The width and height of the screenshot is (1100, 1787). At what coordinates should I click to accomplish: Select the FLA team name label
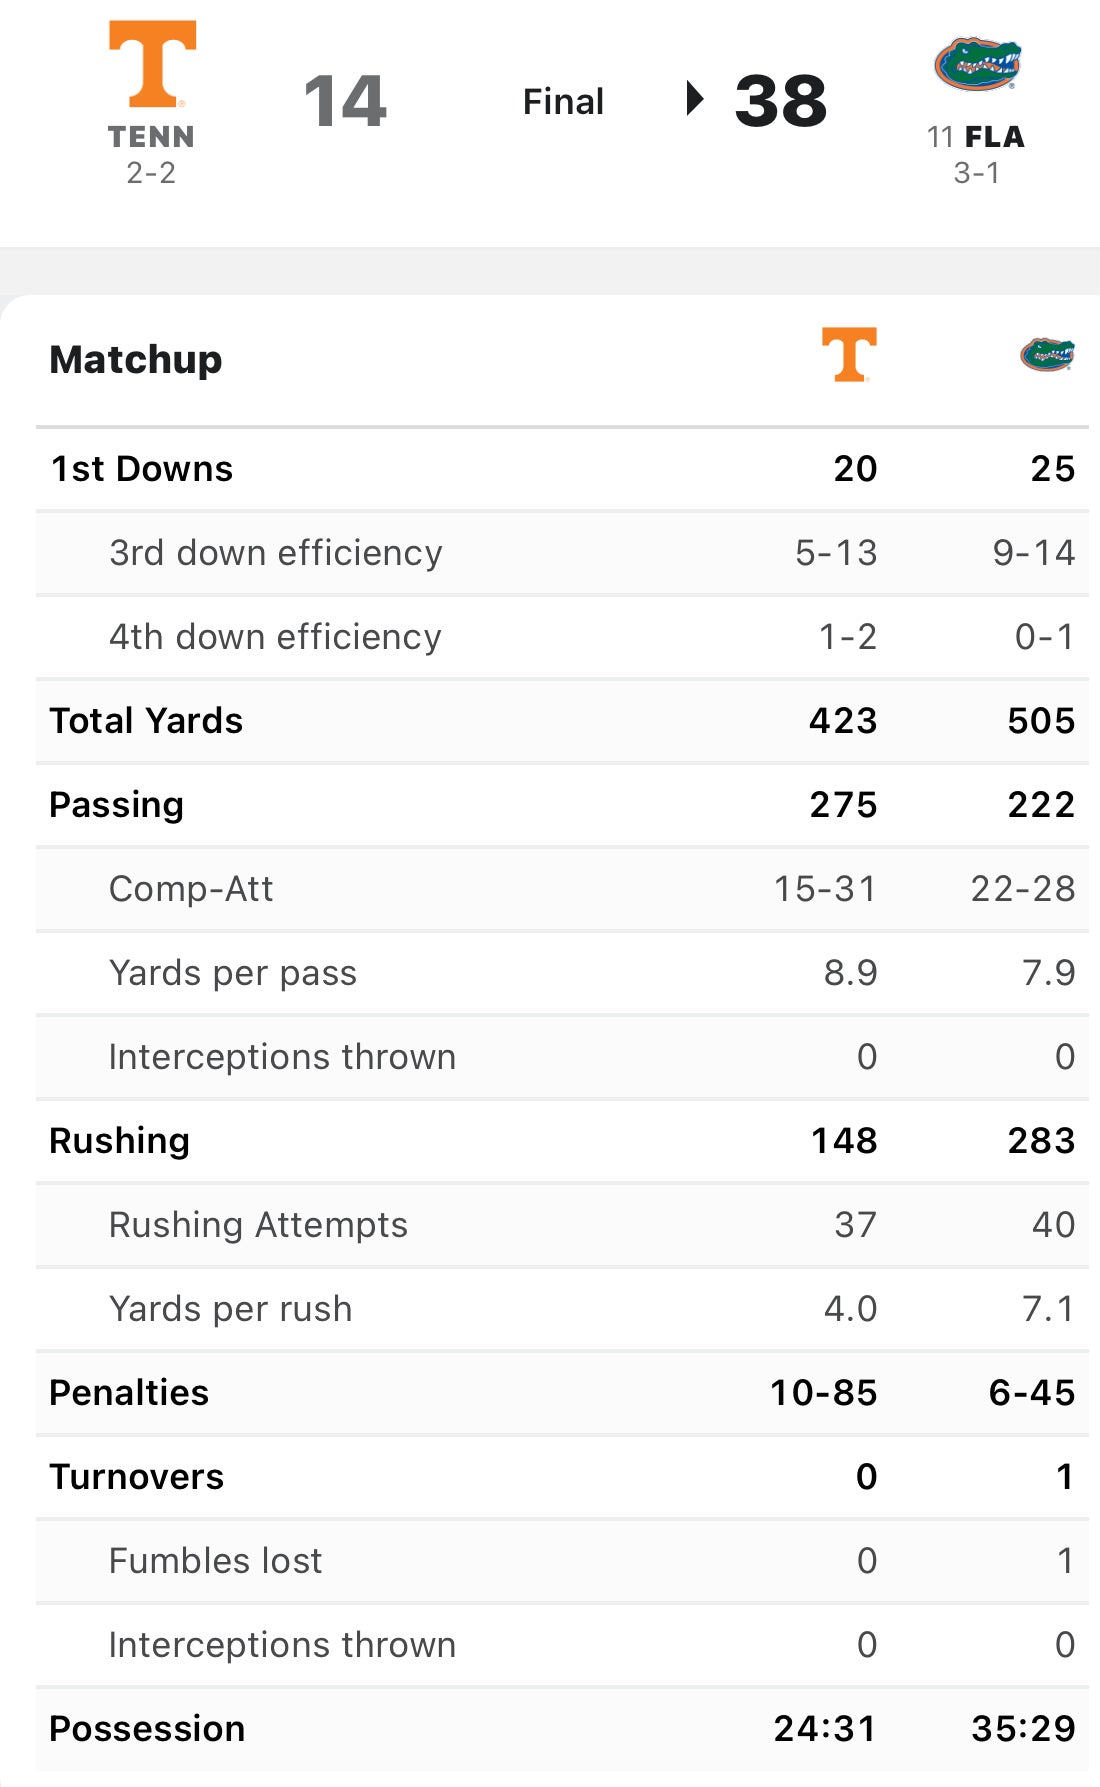point(994,137)
